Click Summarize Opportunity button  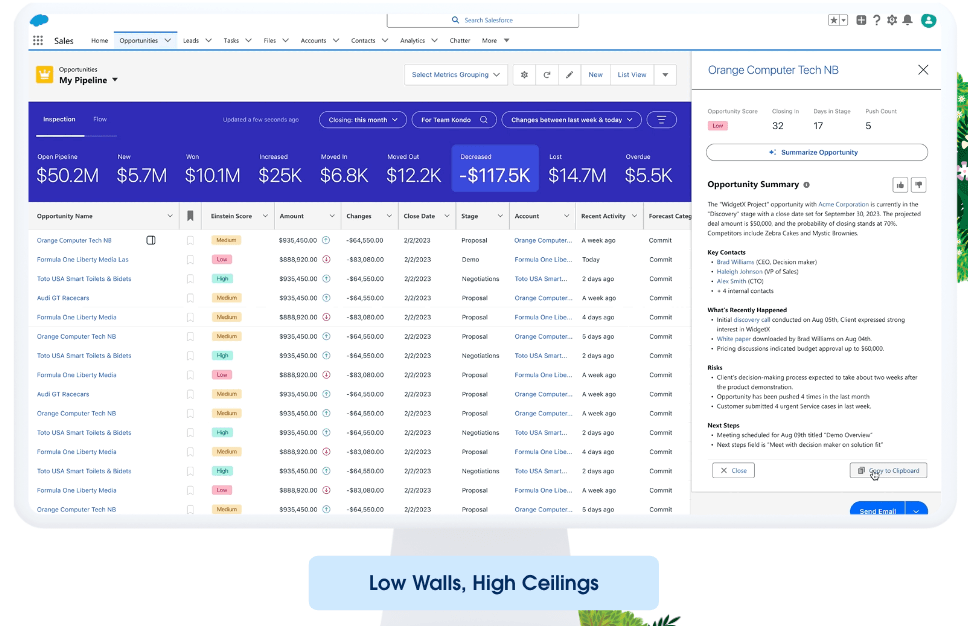[817, 152]
